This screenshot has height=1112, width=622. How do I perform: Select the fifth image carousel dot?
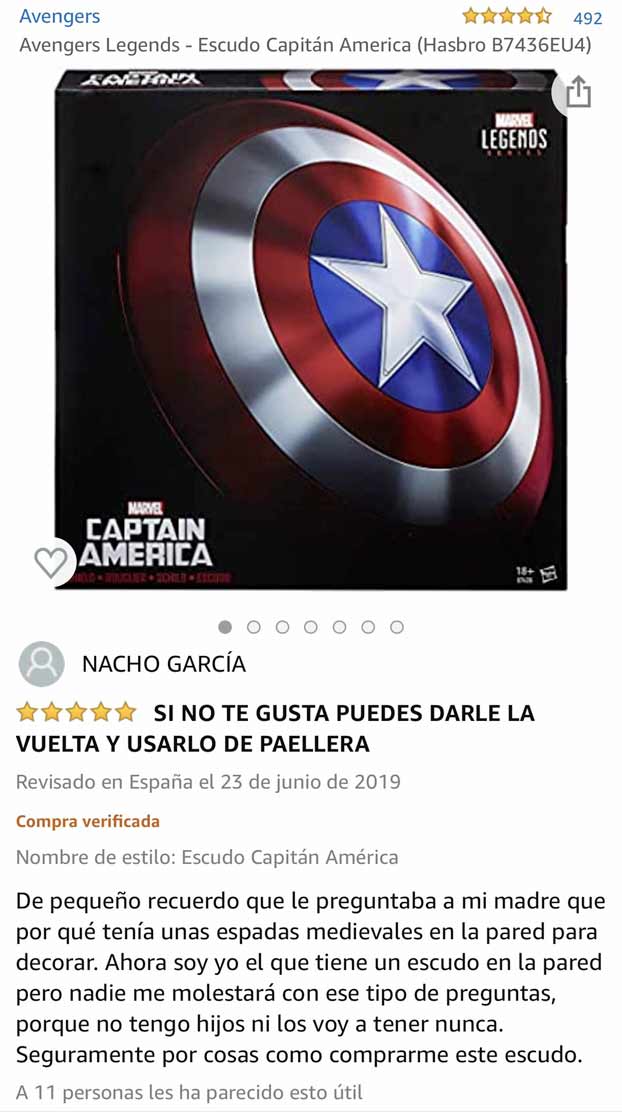pyautogui.click(x=340, y=627)
